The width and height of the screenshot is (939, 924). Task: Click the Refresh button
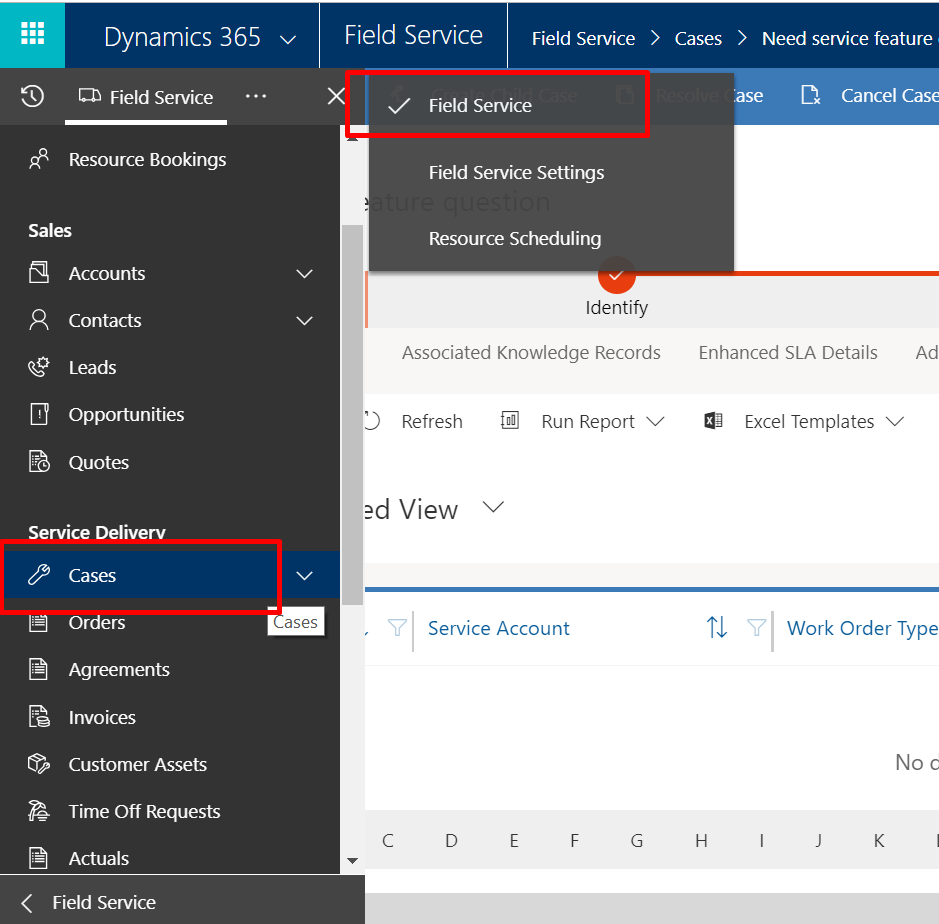431,421
